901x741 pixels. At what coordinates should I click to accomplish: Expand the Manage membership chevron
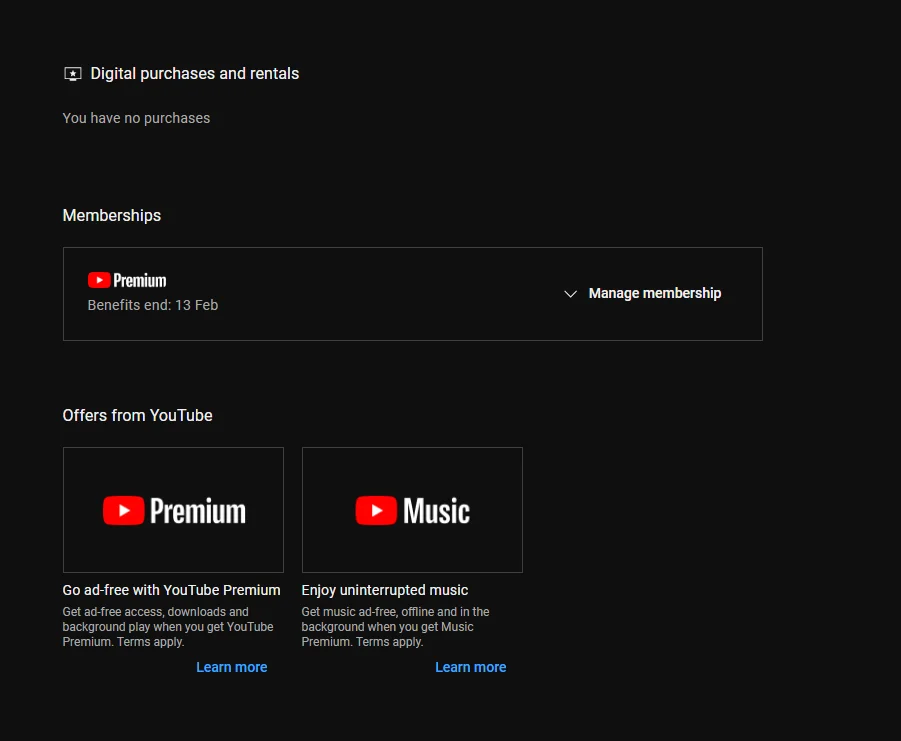[x=570, y=294]
